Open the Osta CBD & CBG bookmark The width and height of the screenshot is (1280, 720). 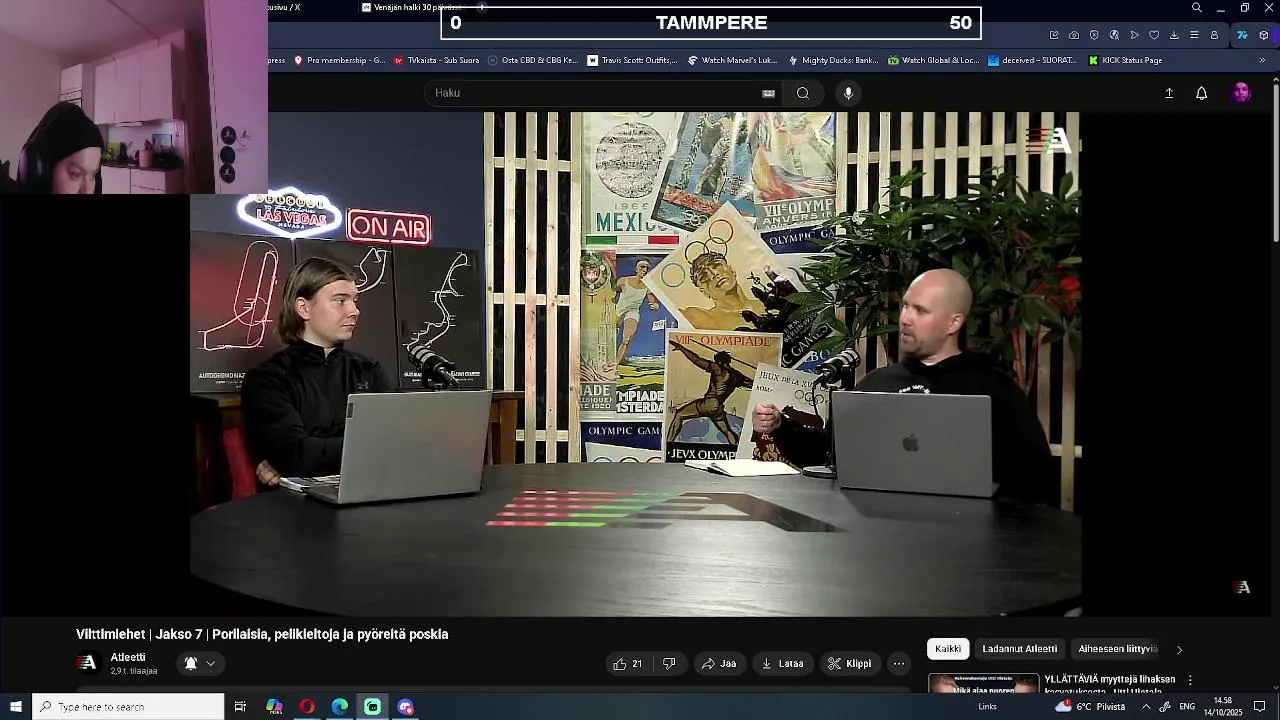(x=533, y=60)
